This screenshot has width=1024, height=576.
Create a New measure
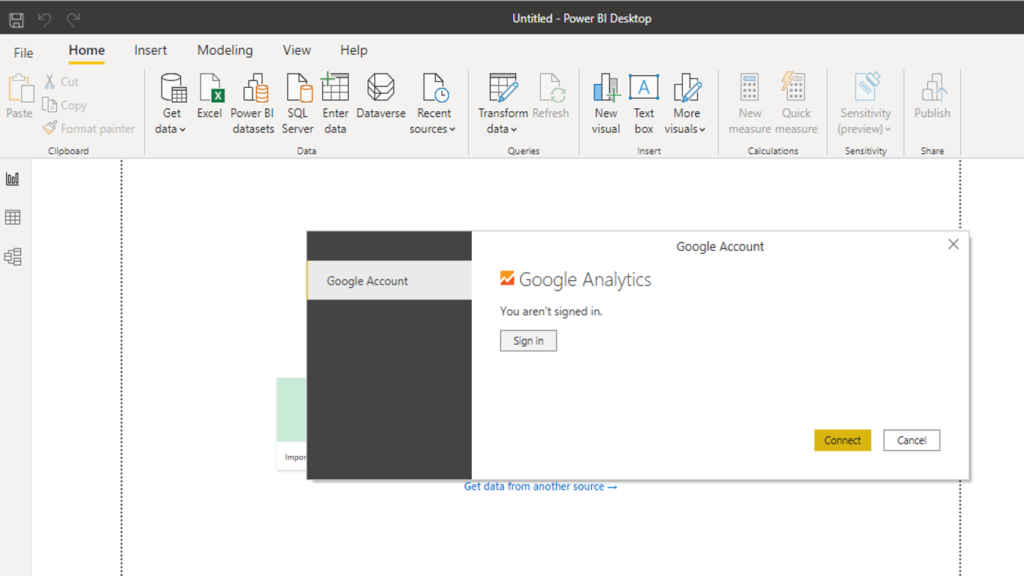(x=750, y=104)
